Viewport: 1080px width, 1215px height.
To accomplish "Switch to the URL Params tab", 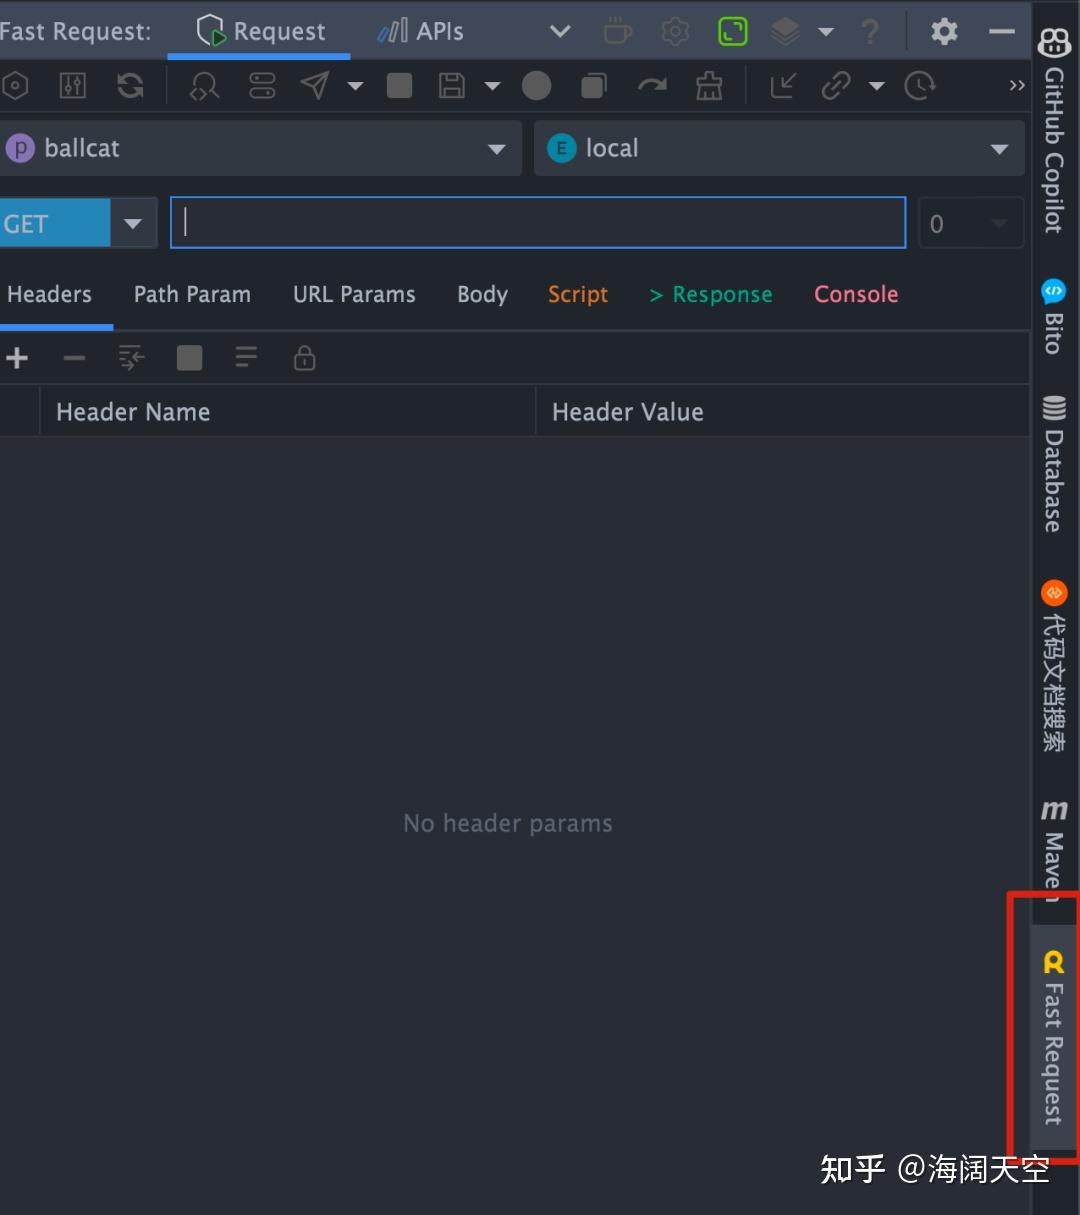I will pos(354,294).
